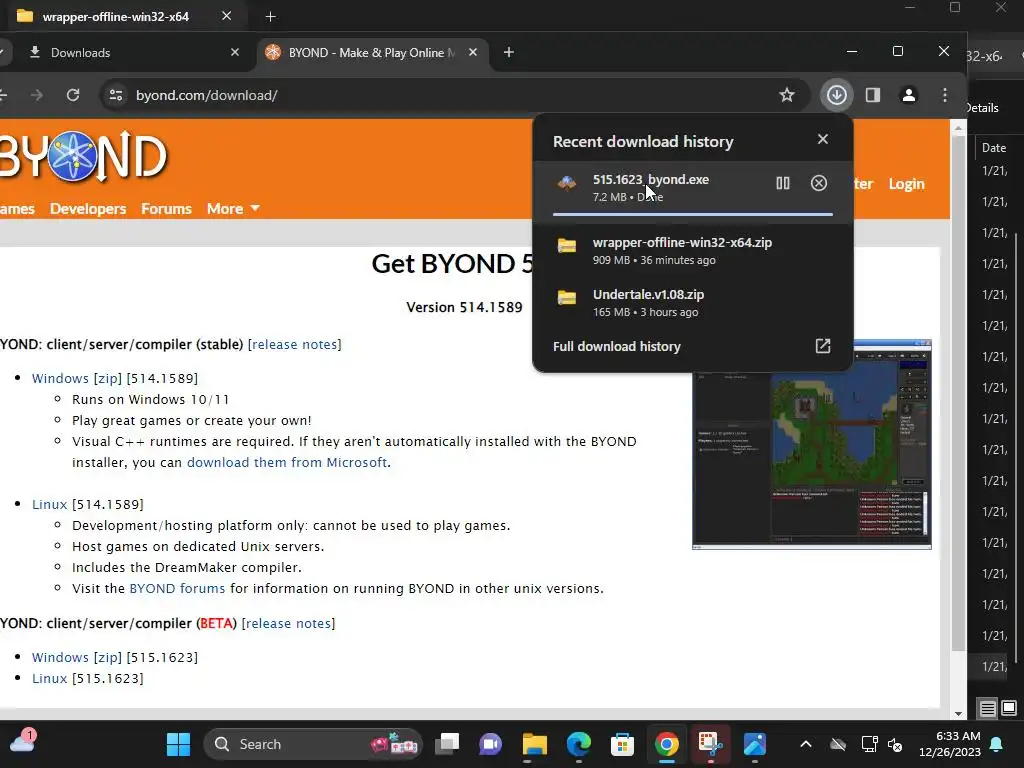Pause the 515.1623_byond.exe download
1024x768 pixels.
(782, 184)
